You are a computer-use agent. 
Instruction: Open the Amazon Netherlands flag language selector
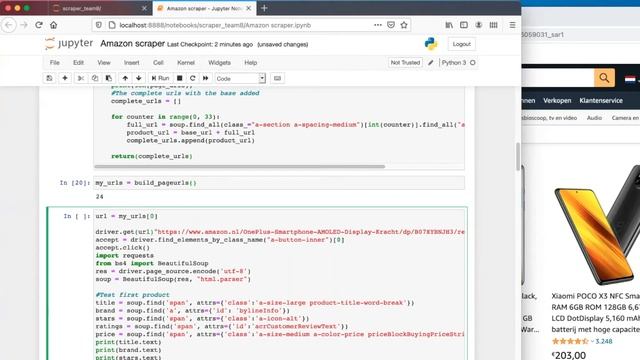pos(630,79)
